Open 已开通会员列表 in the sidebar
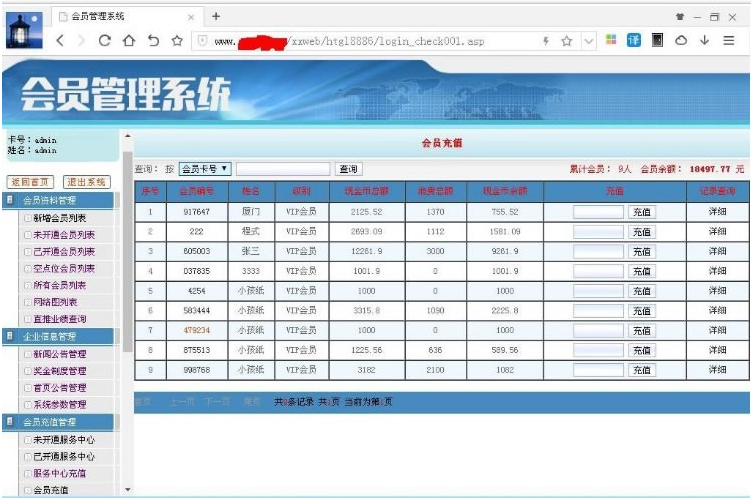752x498 pixels. pos(64,251)
